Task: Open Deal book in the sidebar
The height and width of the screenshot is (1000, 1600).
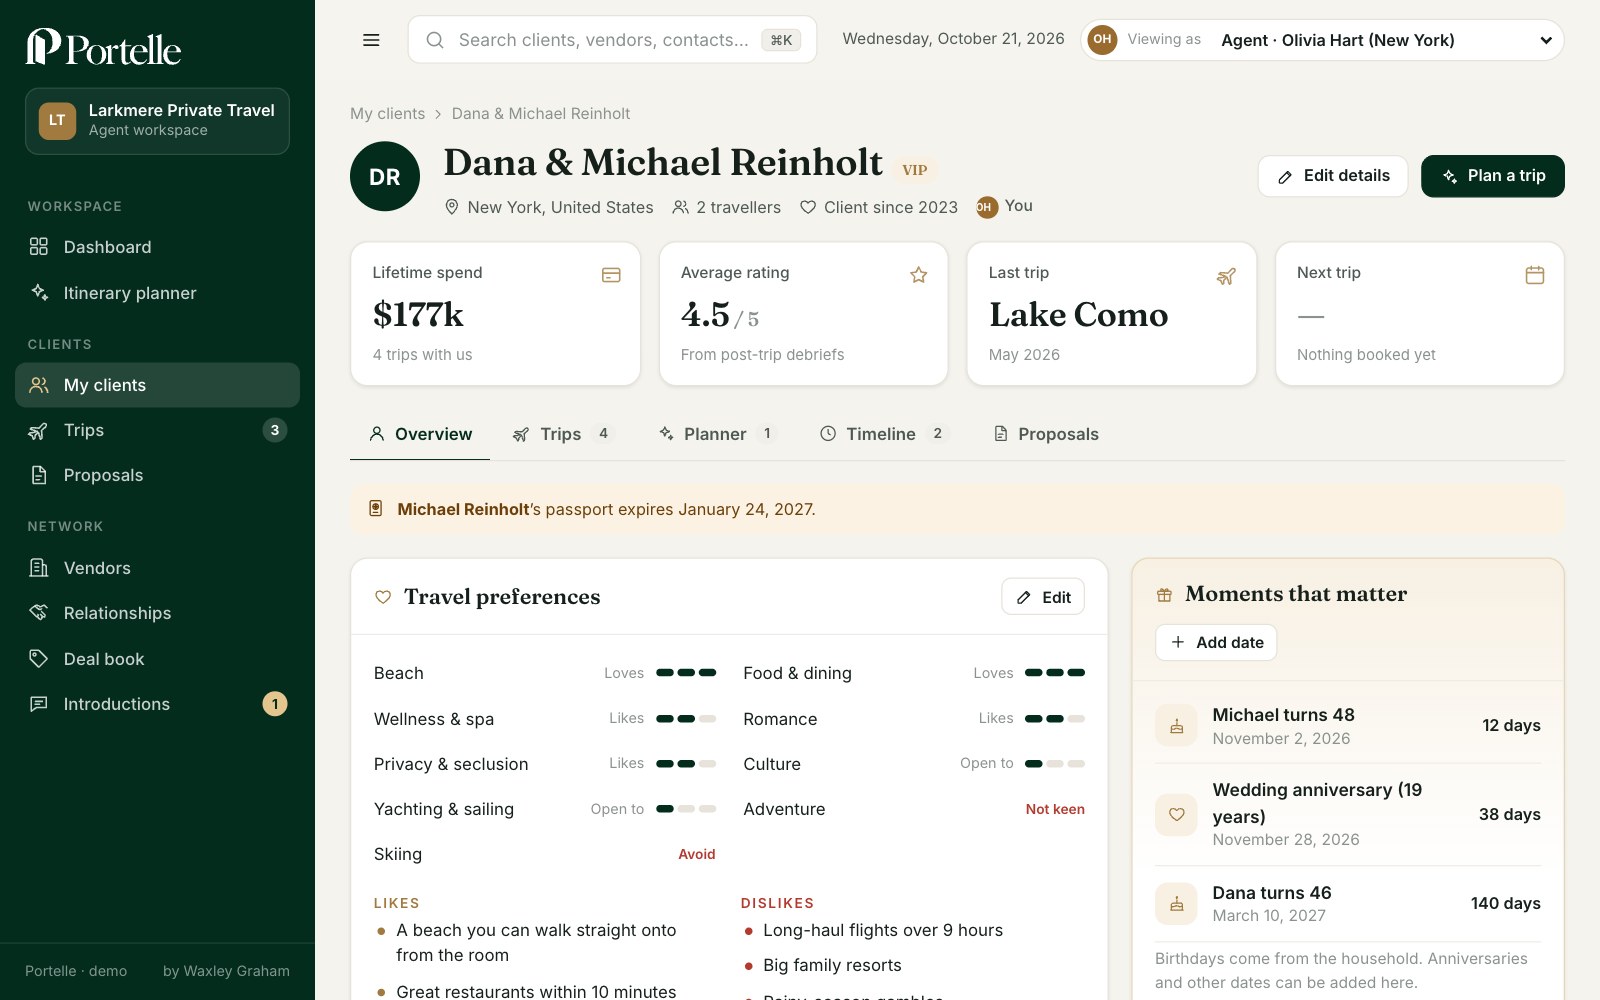Action: pos(157,659)
